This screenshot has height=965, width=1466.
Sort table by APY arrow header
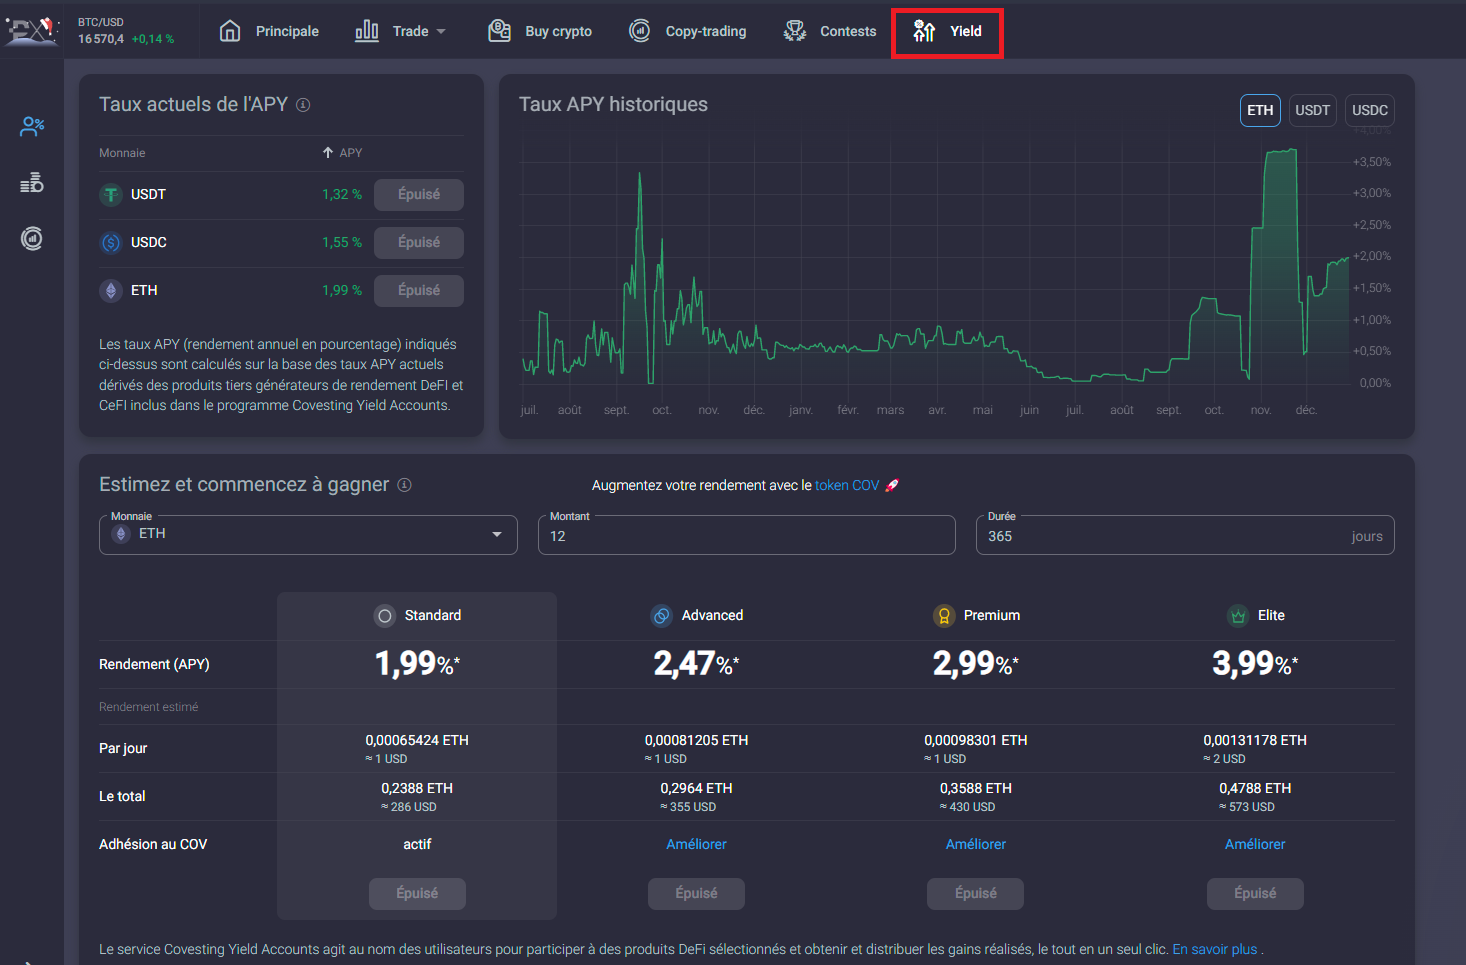coord(342,153)
